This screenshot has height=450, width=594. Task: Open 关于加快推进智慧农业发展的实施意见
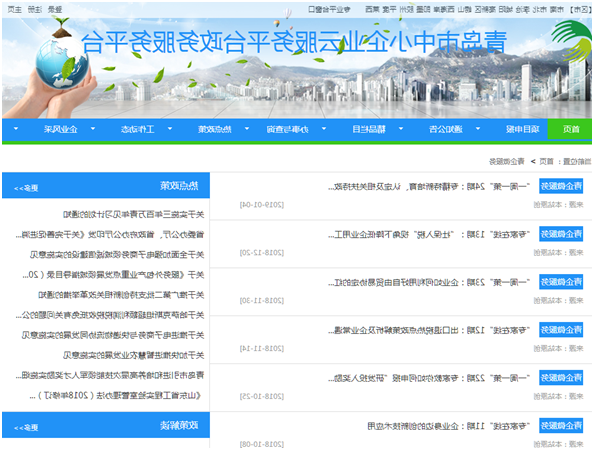tap(133, 355)
